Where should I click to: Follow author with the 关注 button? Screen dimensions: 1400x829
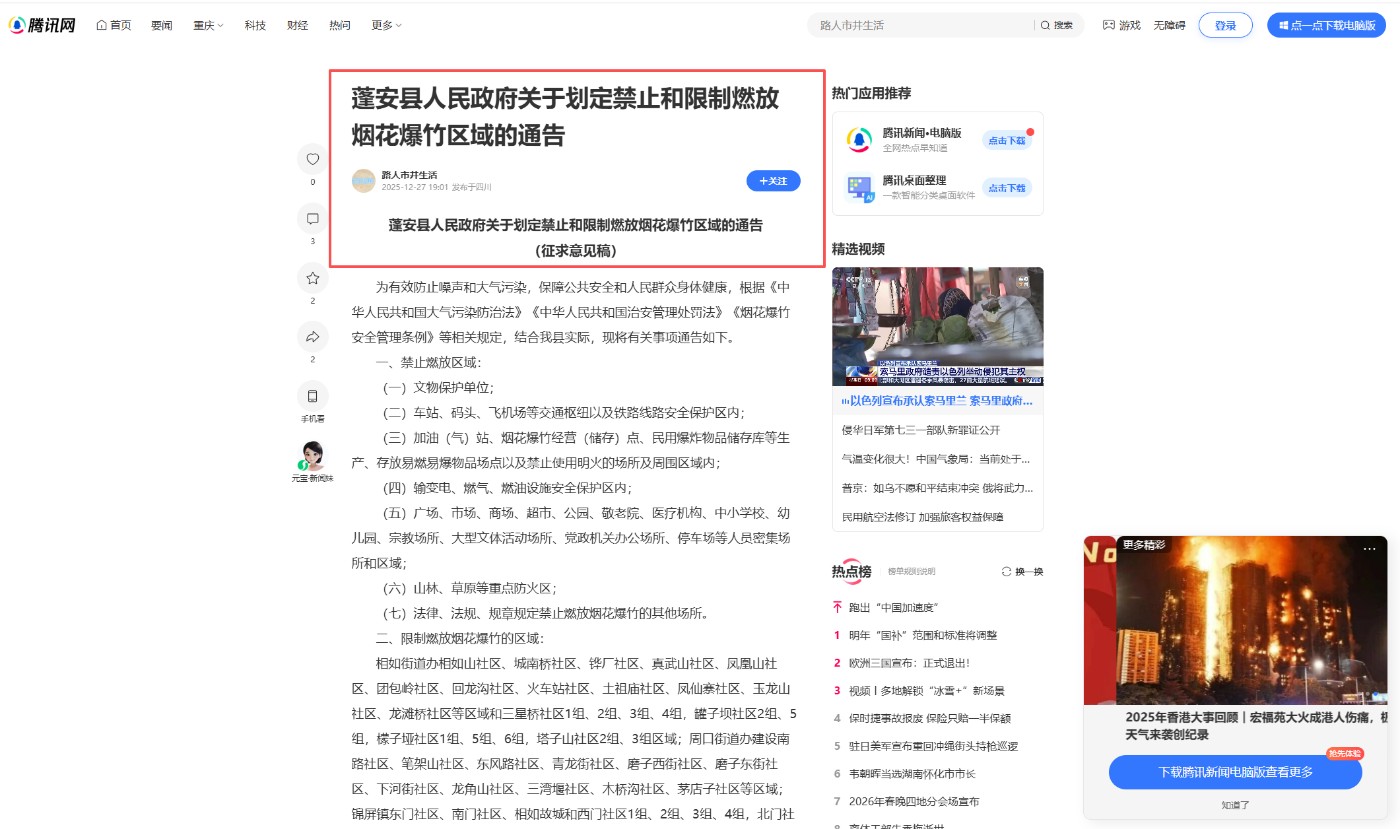tap(773, 181)
